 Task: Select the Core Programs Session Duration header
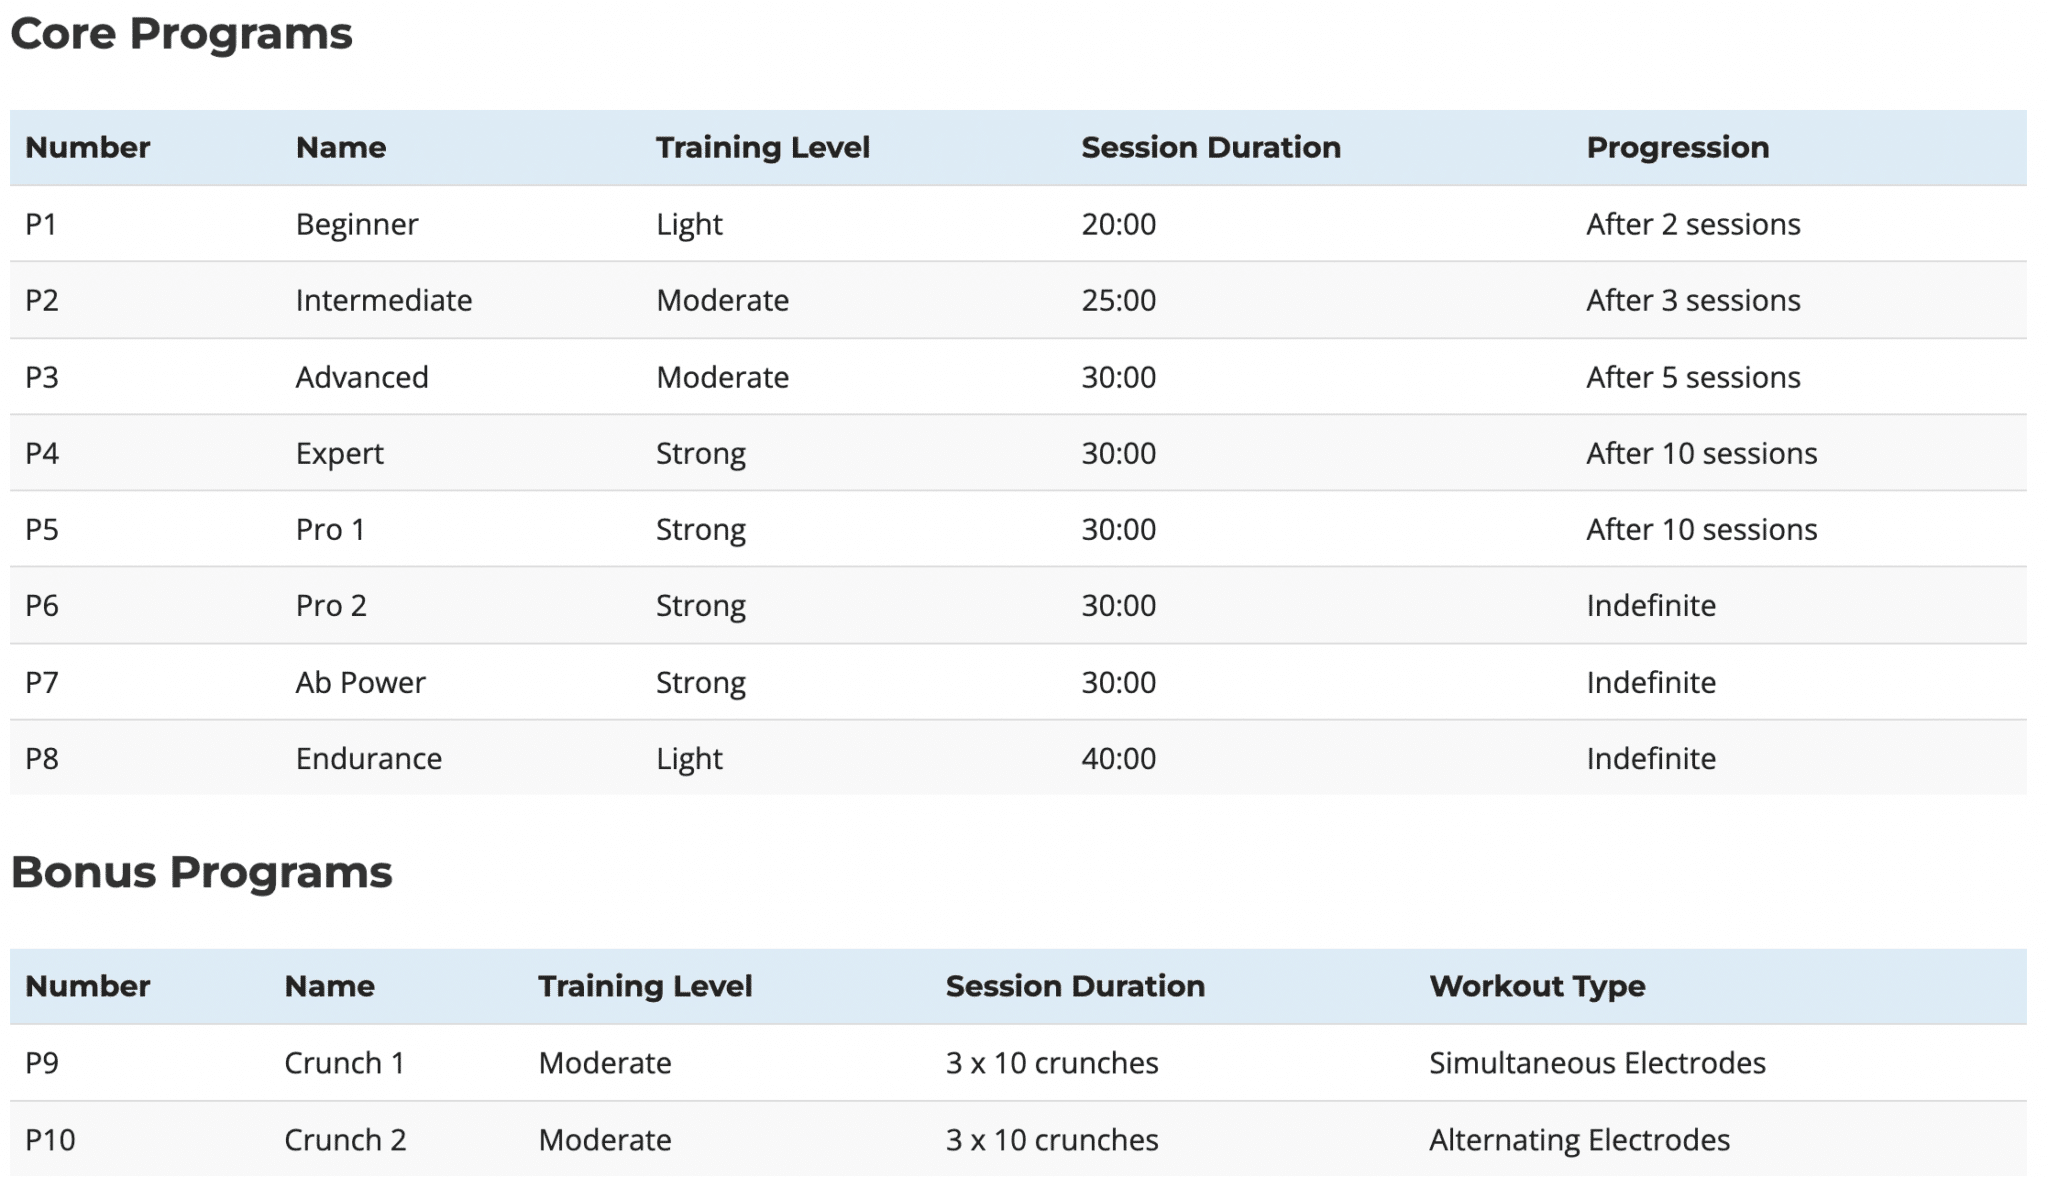click(1210, 148)
